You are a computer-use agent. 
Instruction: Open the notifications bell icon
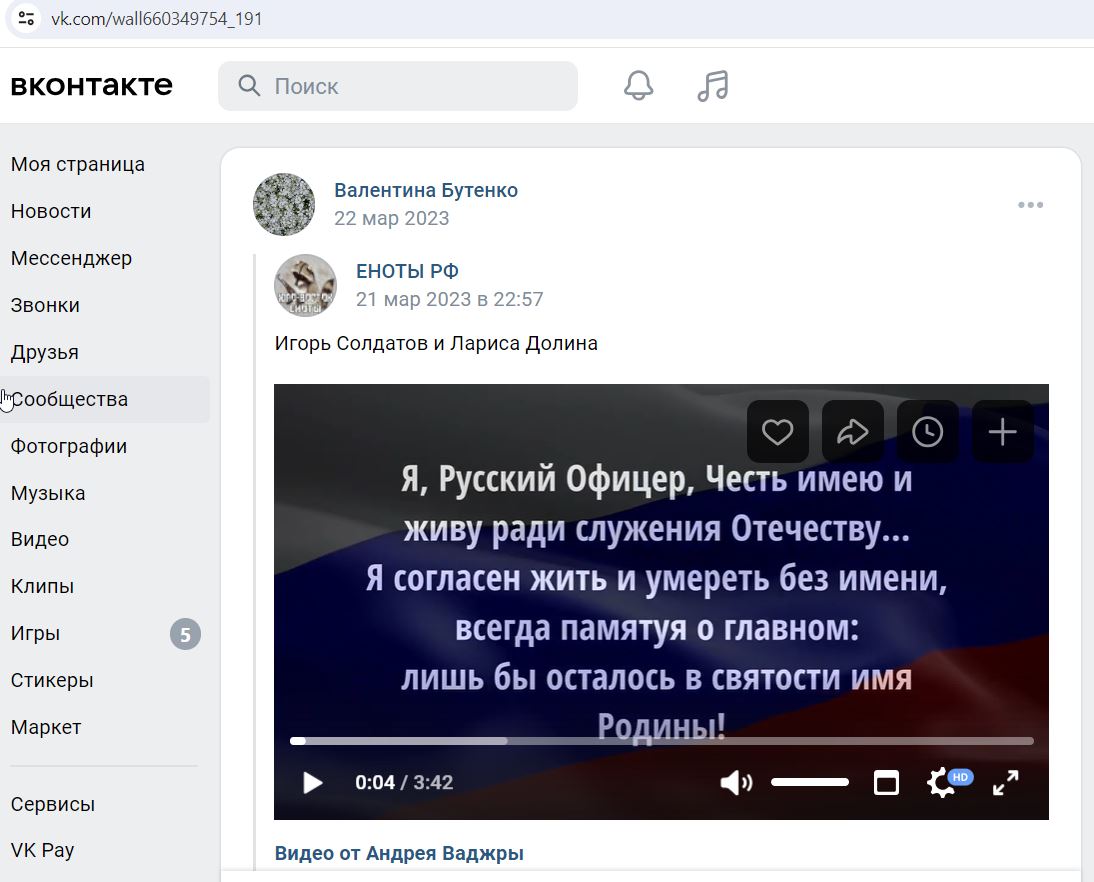(638, 86)
